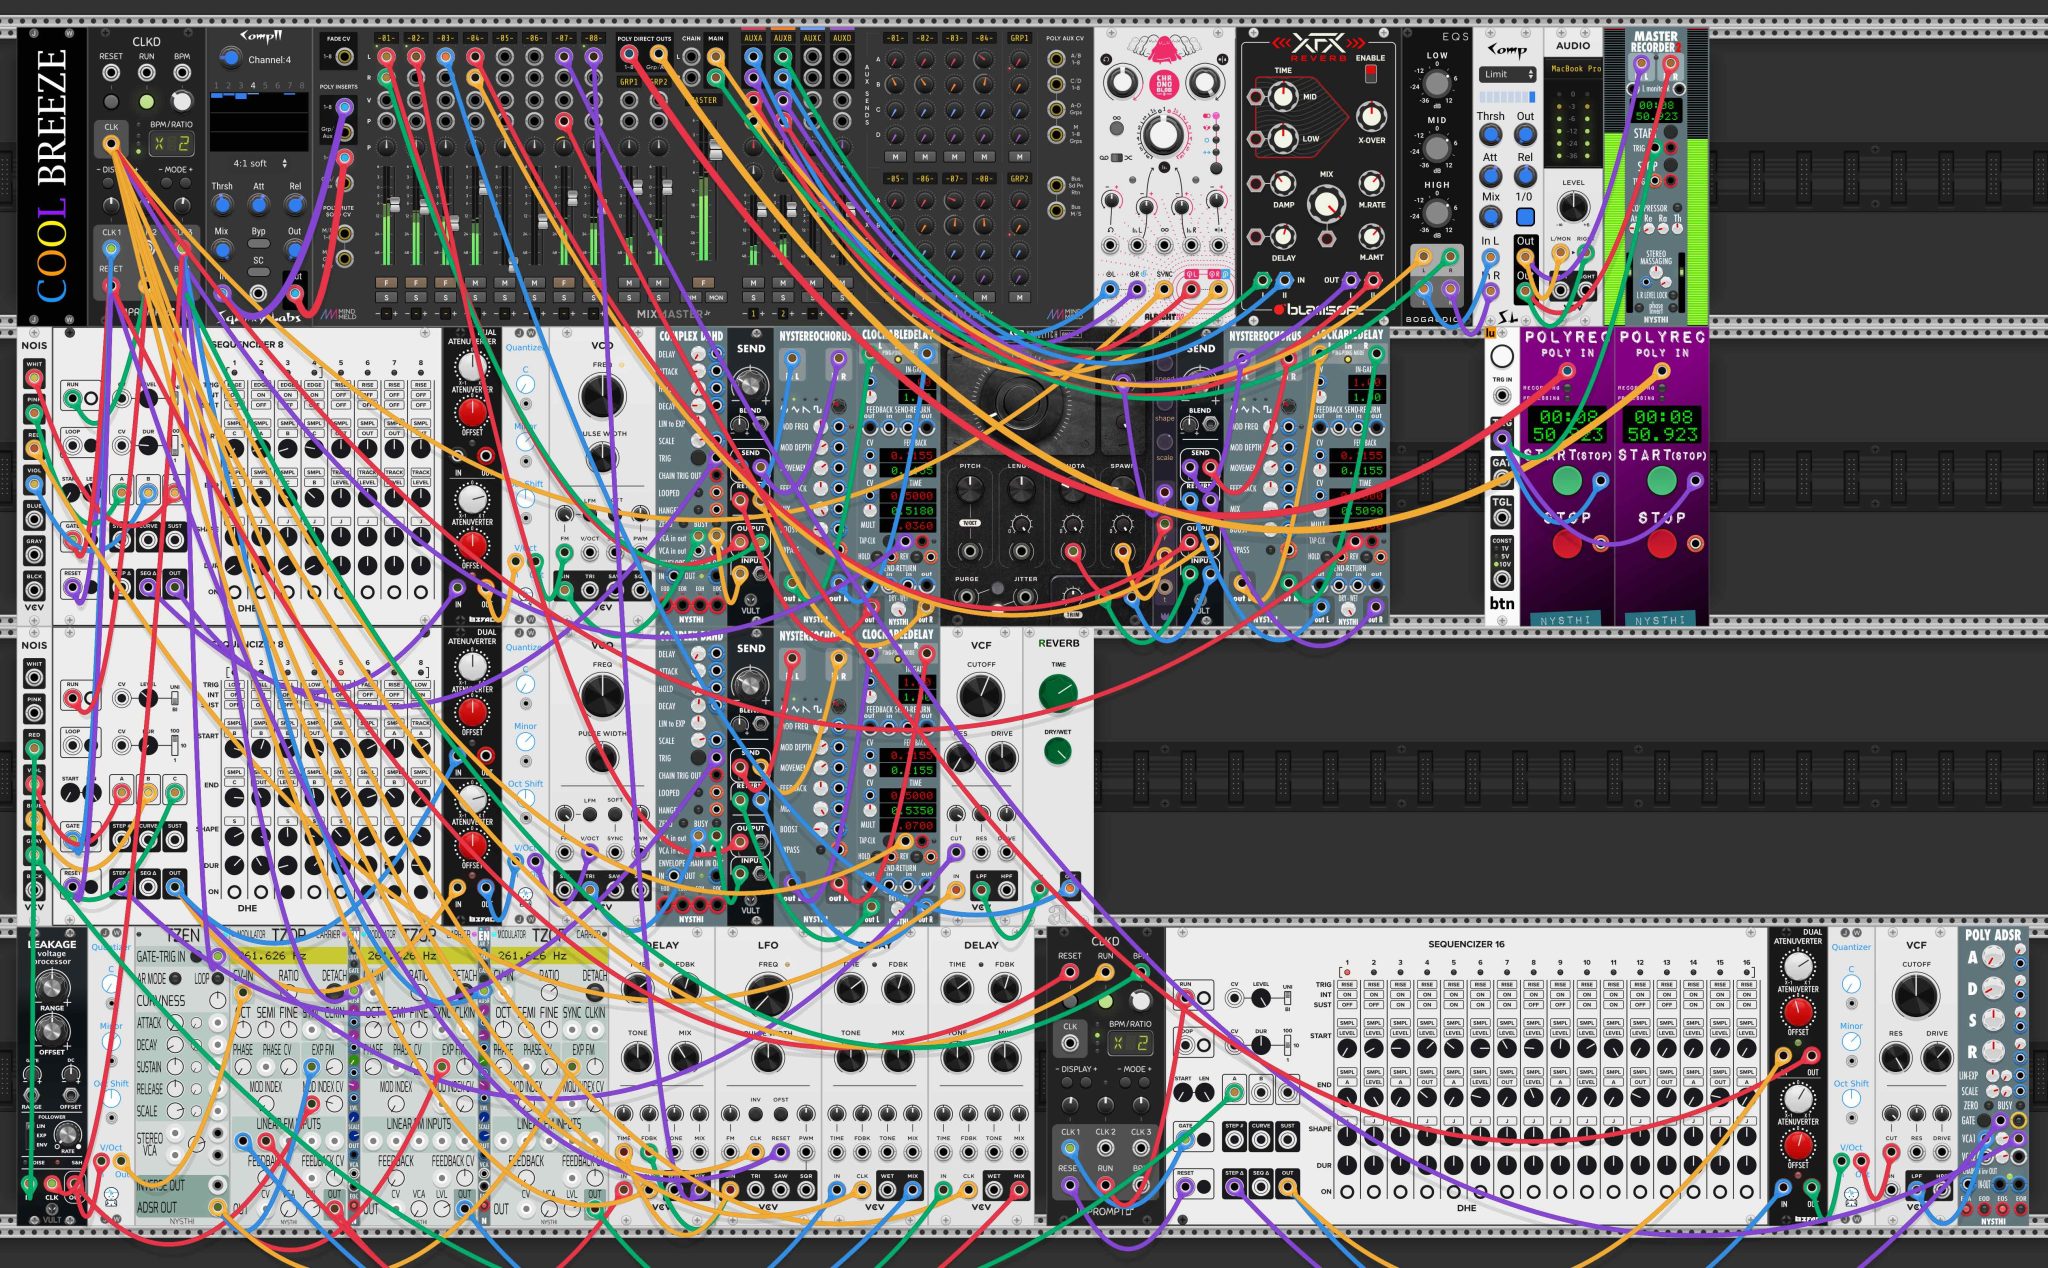
Task: Open the Limit mode dropdown on Comp
Action: point(1507,74)
